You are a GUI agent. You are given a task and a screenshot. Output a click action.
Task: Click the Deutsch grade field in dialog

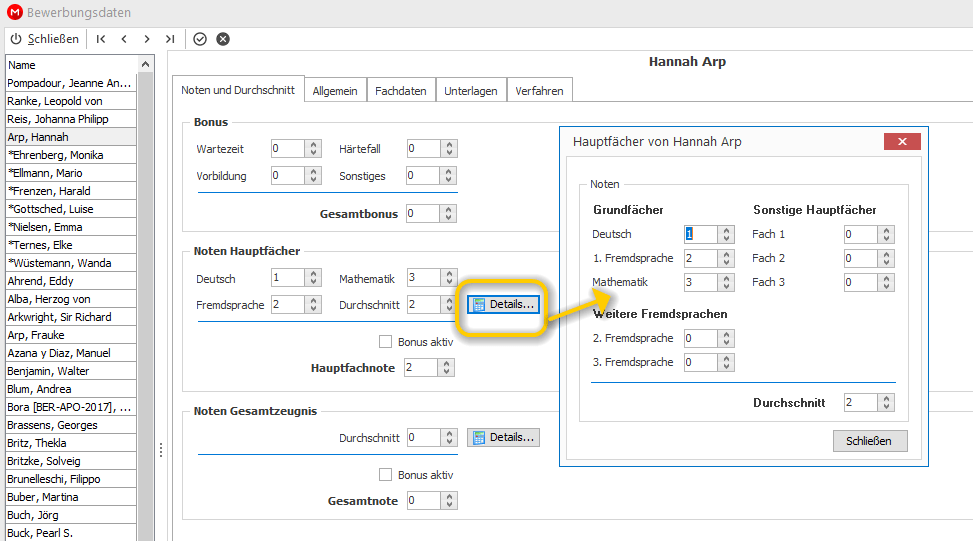pos(701,234)
